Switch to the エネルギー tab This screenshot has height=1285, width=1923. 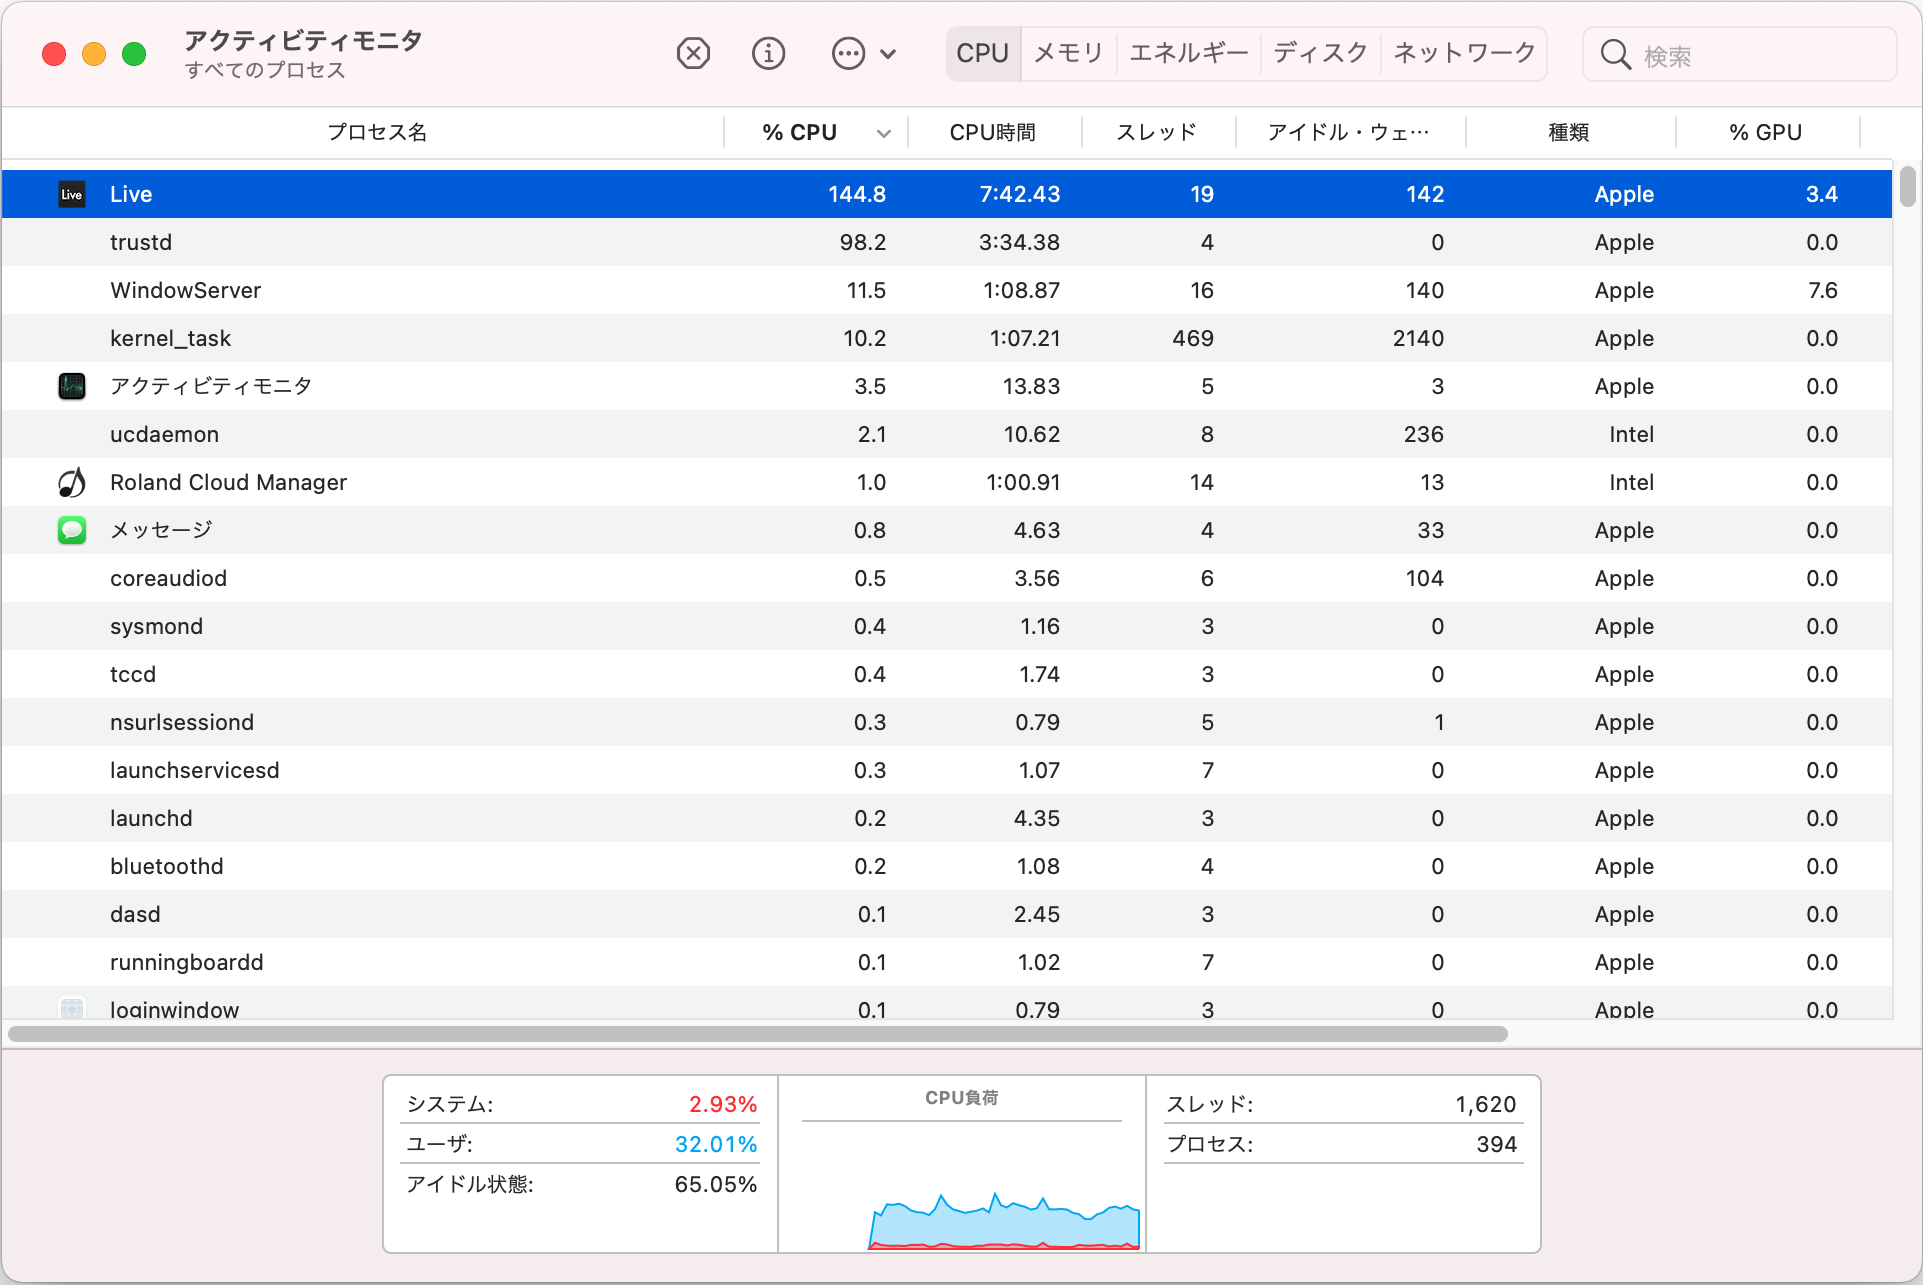[1189, 53]
